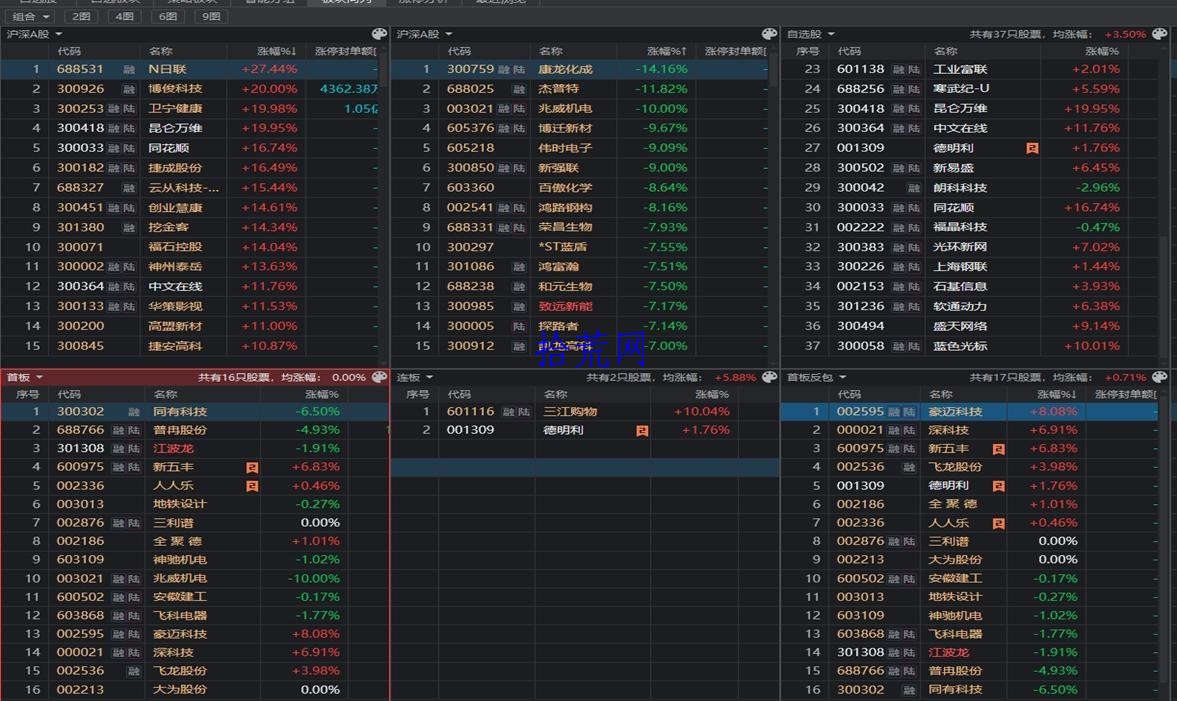Viewport: 1177px width, 701px height.
Task: Click orange R badge beside 德明利 in 连板 panel
Action: coord(642,430)
